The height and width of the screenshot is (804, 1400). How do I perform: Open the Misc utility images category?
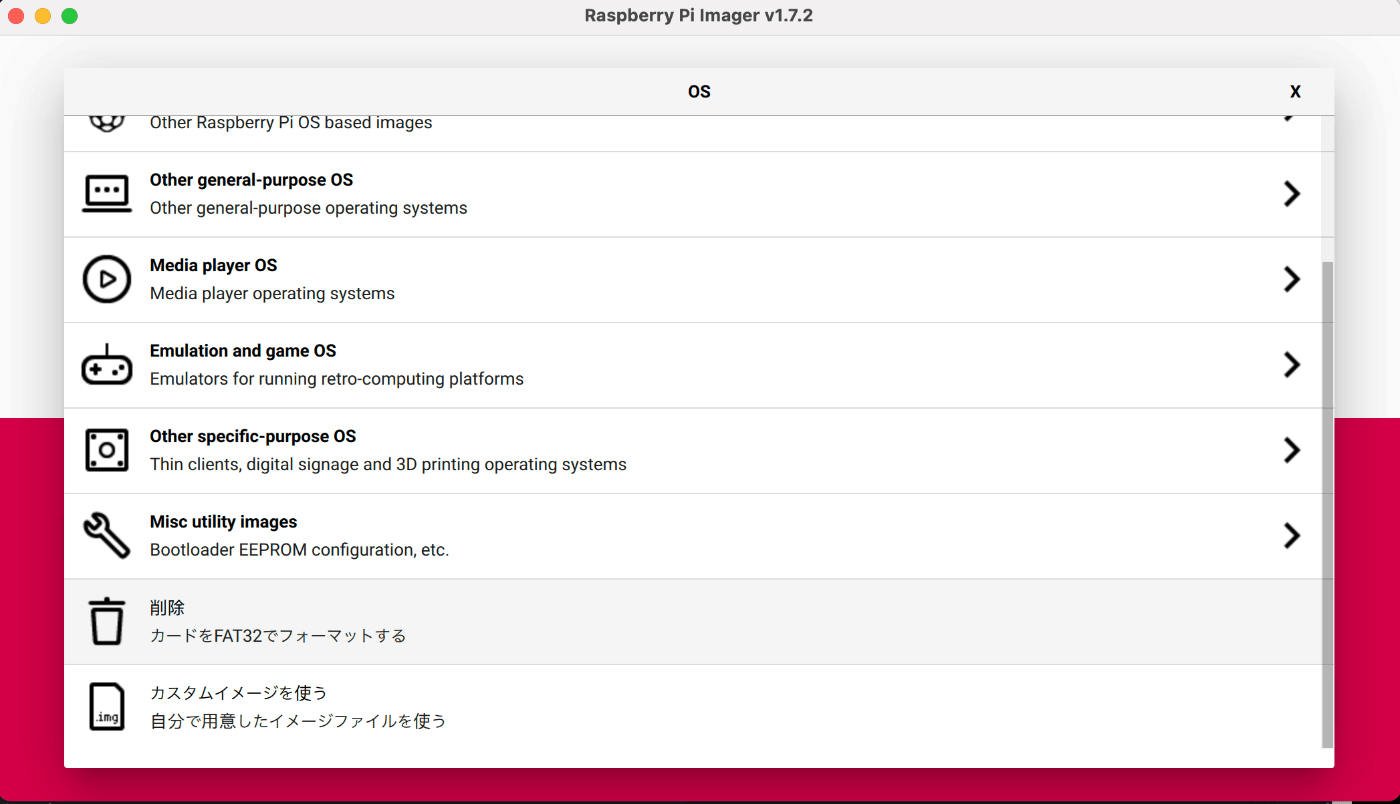tap(692, 536)
